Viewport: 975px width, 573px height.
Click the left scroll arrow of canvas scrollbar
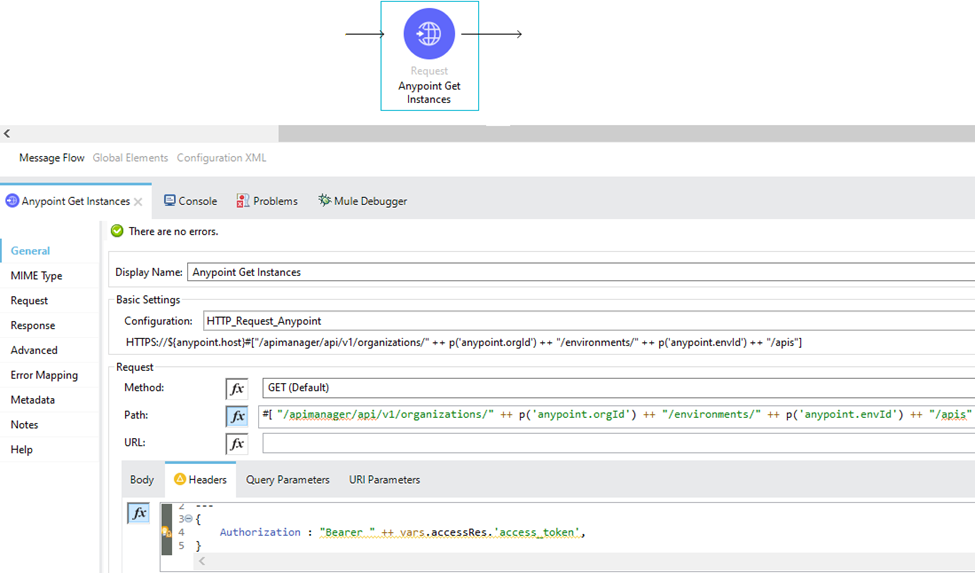coord(7,133)
